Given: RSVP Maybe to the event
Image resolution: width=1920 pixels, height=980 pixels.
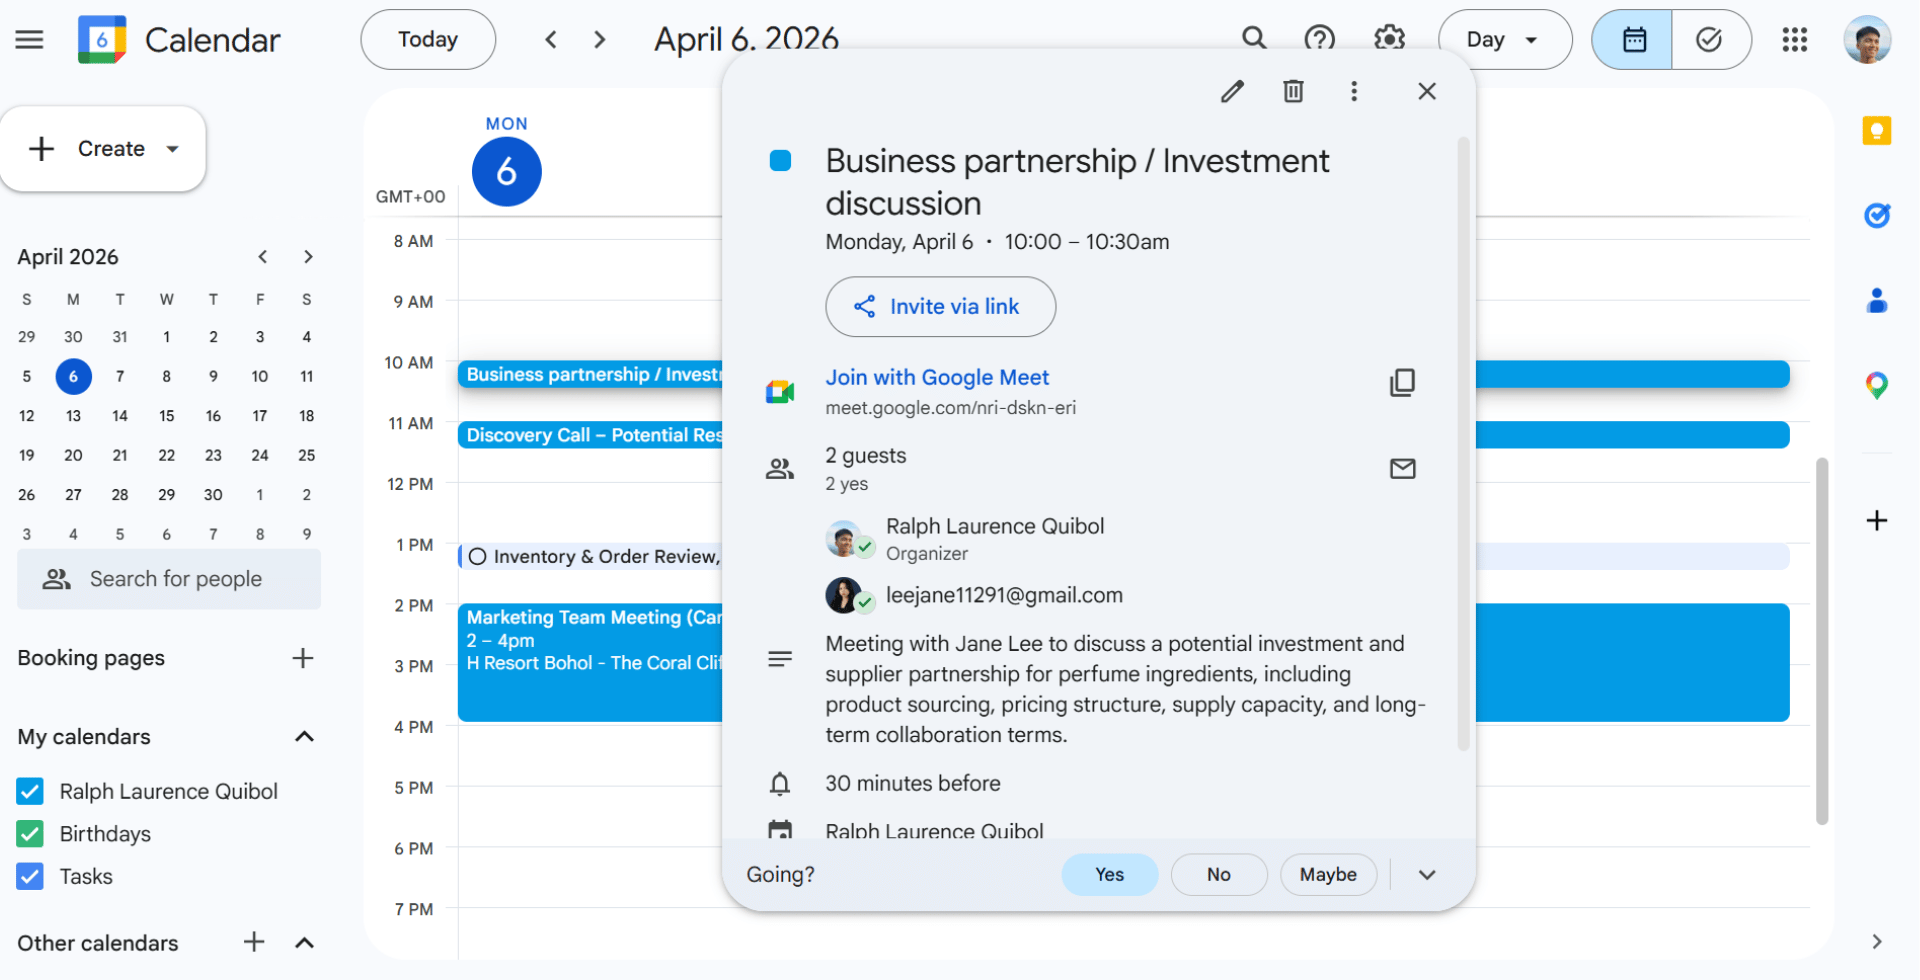Looking at the screenshot, I should tap(1328, 875).
